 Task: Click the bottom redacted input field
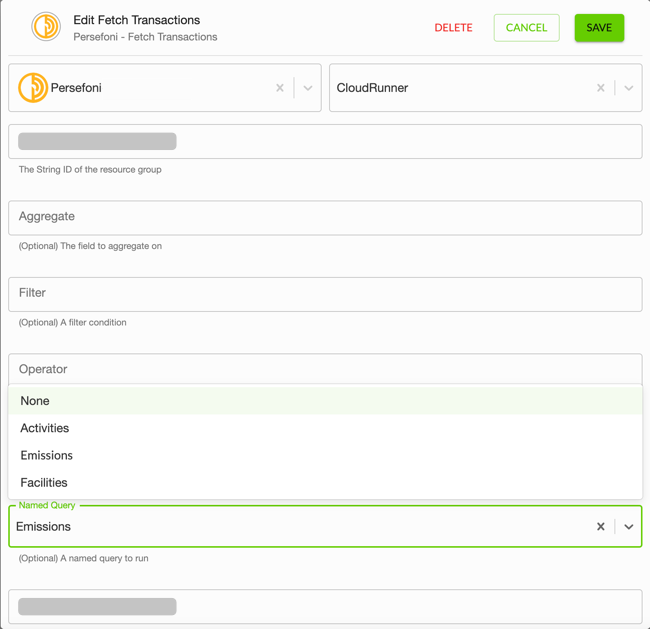click(325, 607)
